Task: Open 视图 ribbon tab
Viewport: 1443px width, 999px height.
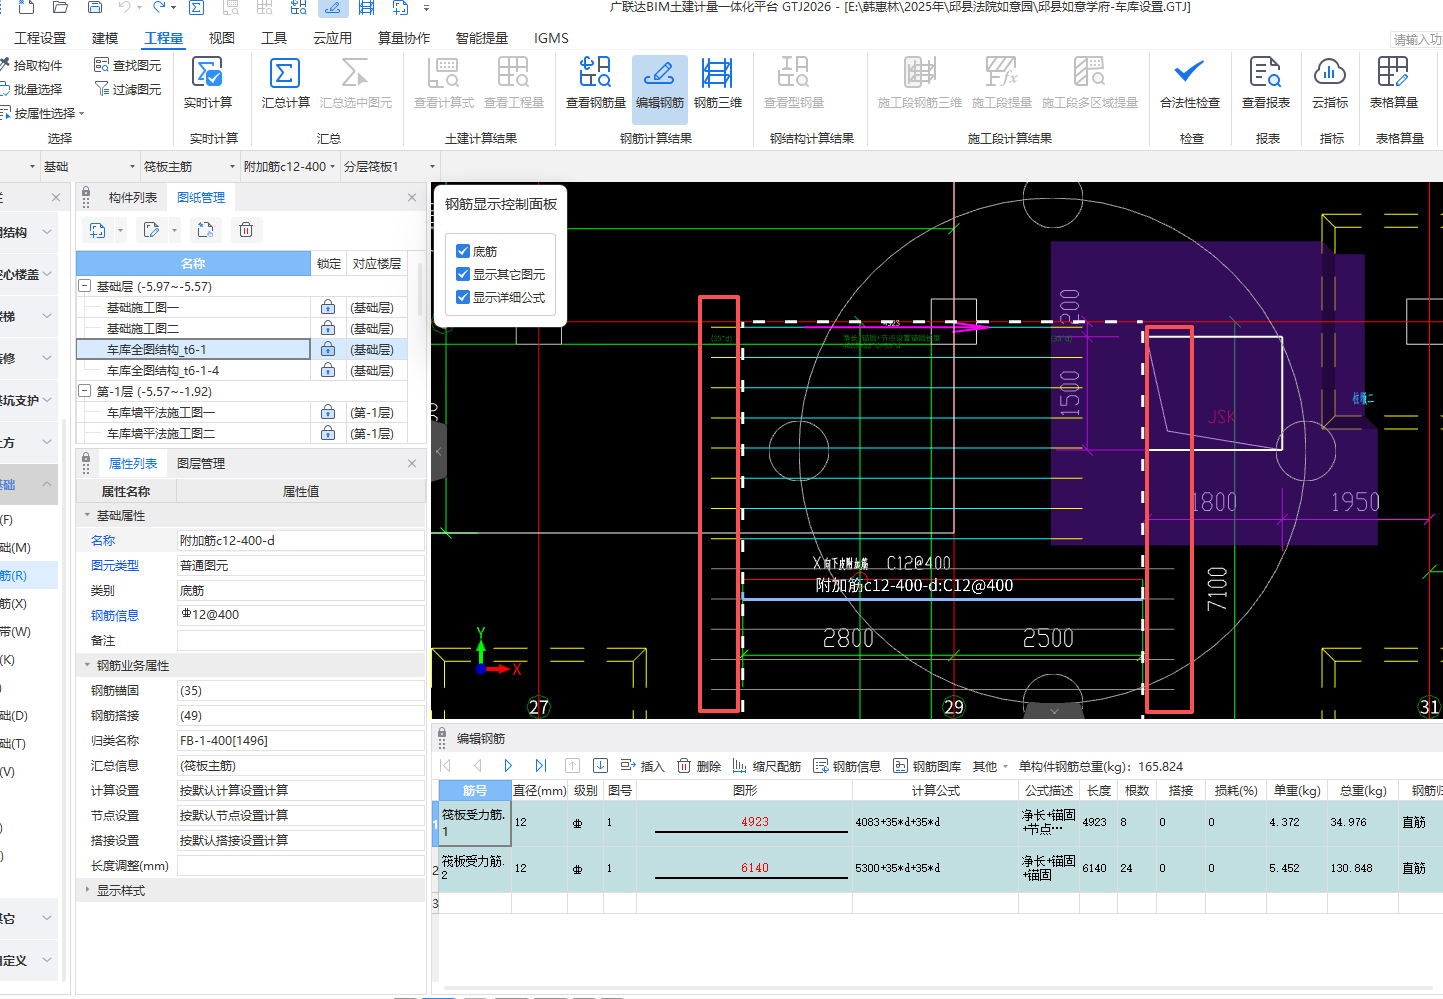Action: point(221,38)
